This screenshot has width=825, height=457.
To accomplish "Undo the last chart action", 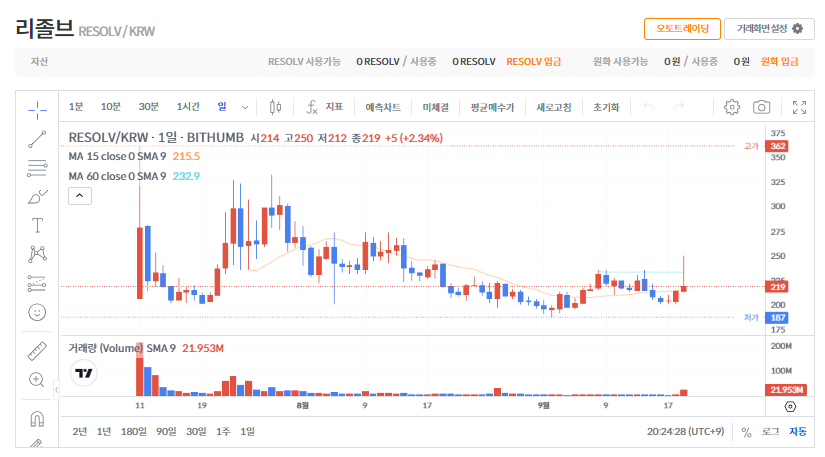I will (x=649, y=107).
